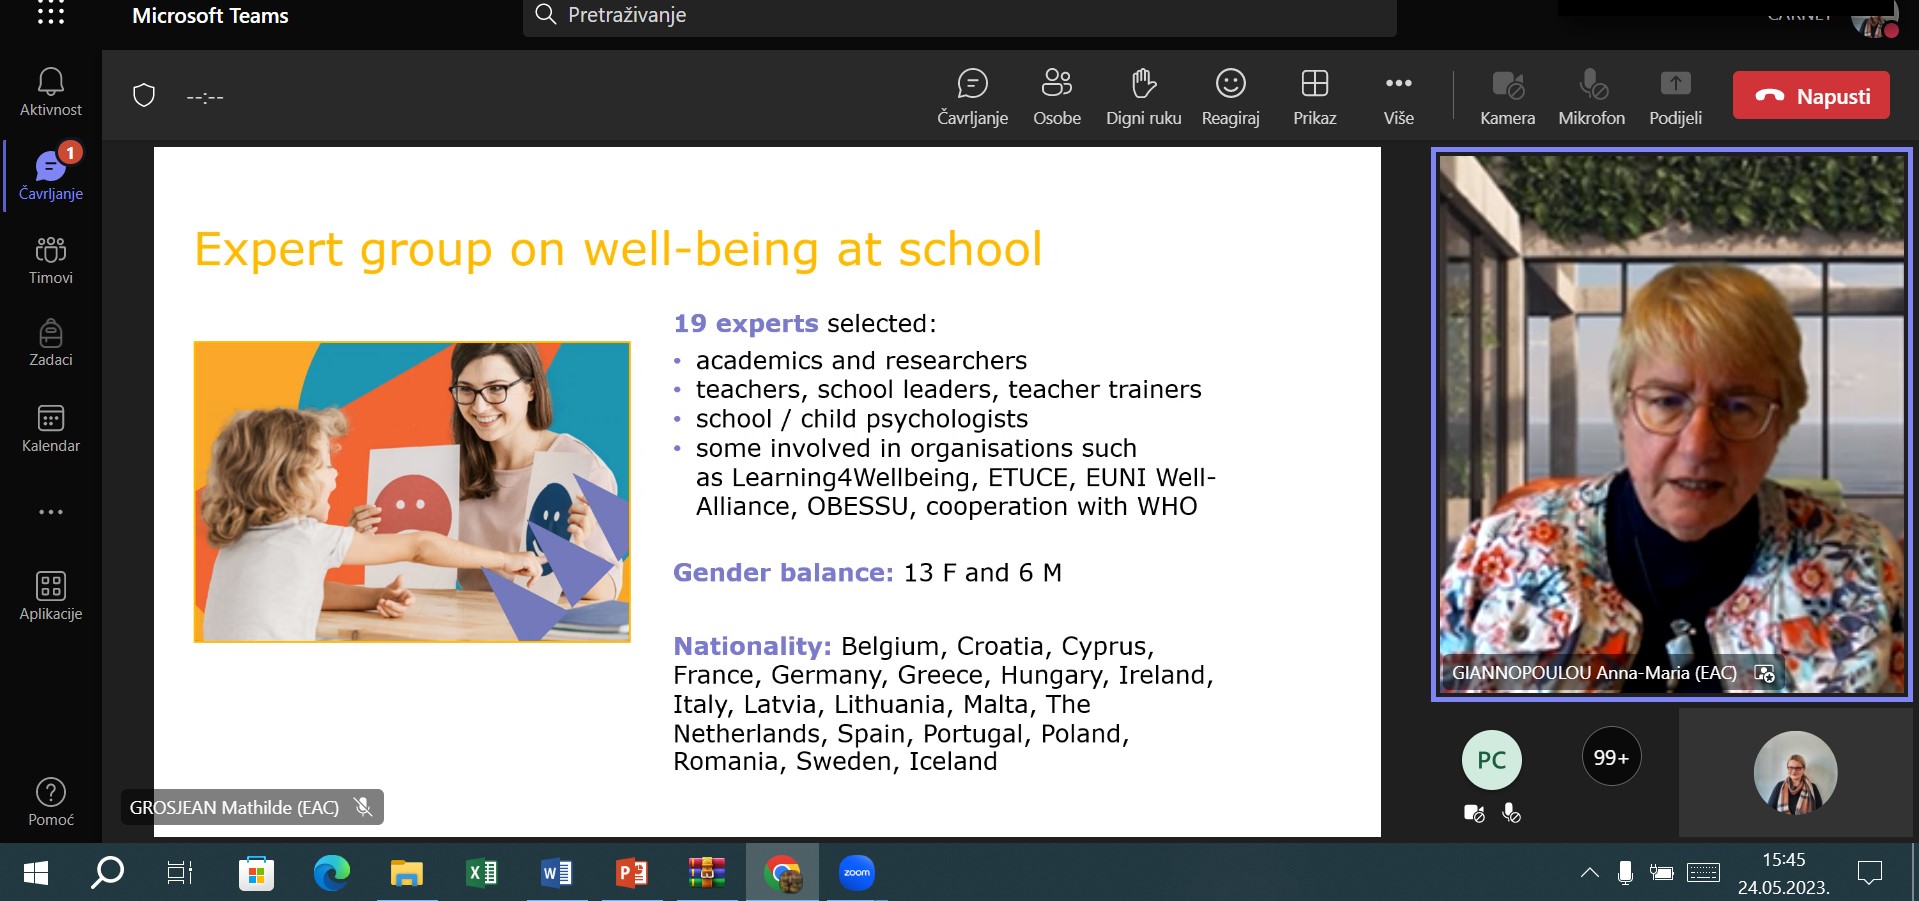
Task: Toggle Kamera on or off
Action: (x=1507, y=97)
